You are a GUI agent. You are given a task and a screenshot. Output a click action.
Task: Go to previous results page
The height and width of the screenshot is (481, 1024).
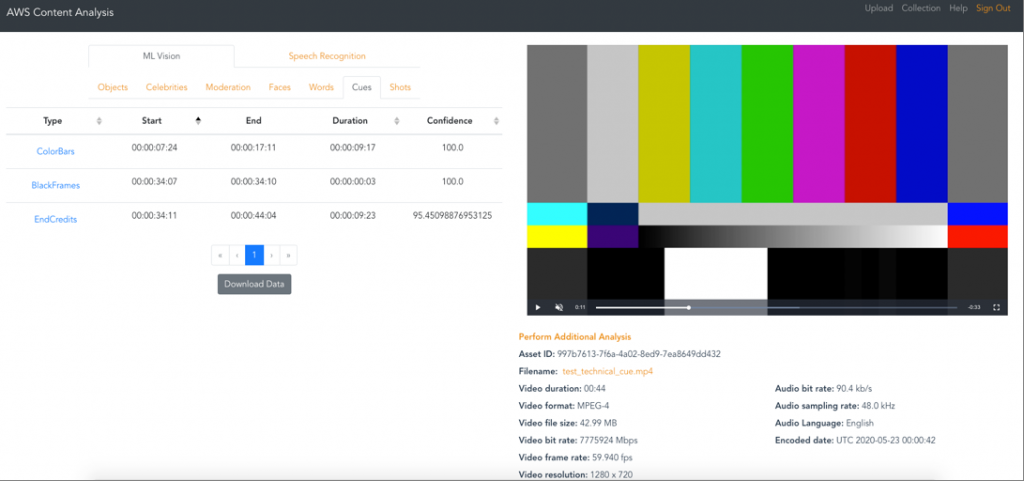pos(237,255)
